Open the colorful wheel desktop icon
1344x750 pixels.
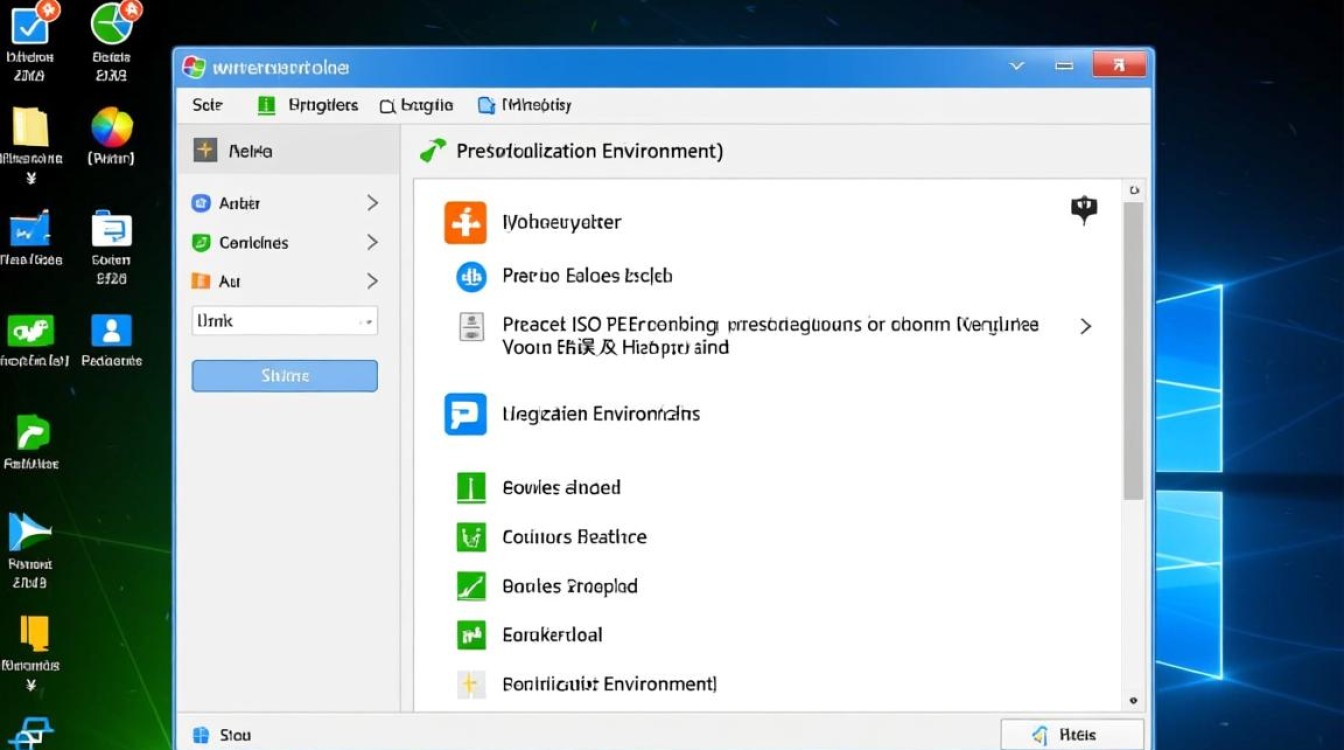(x=112, y=128)
